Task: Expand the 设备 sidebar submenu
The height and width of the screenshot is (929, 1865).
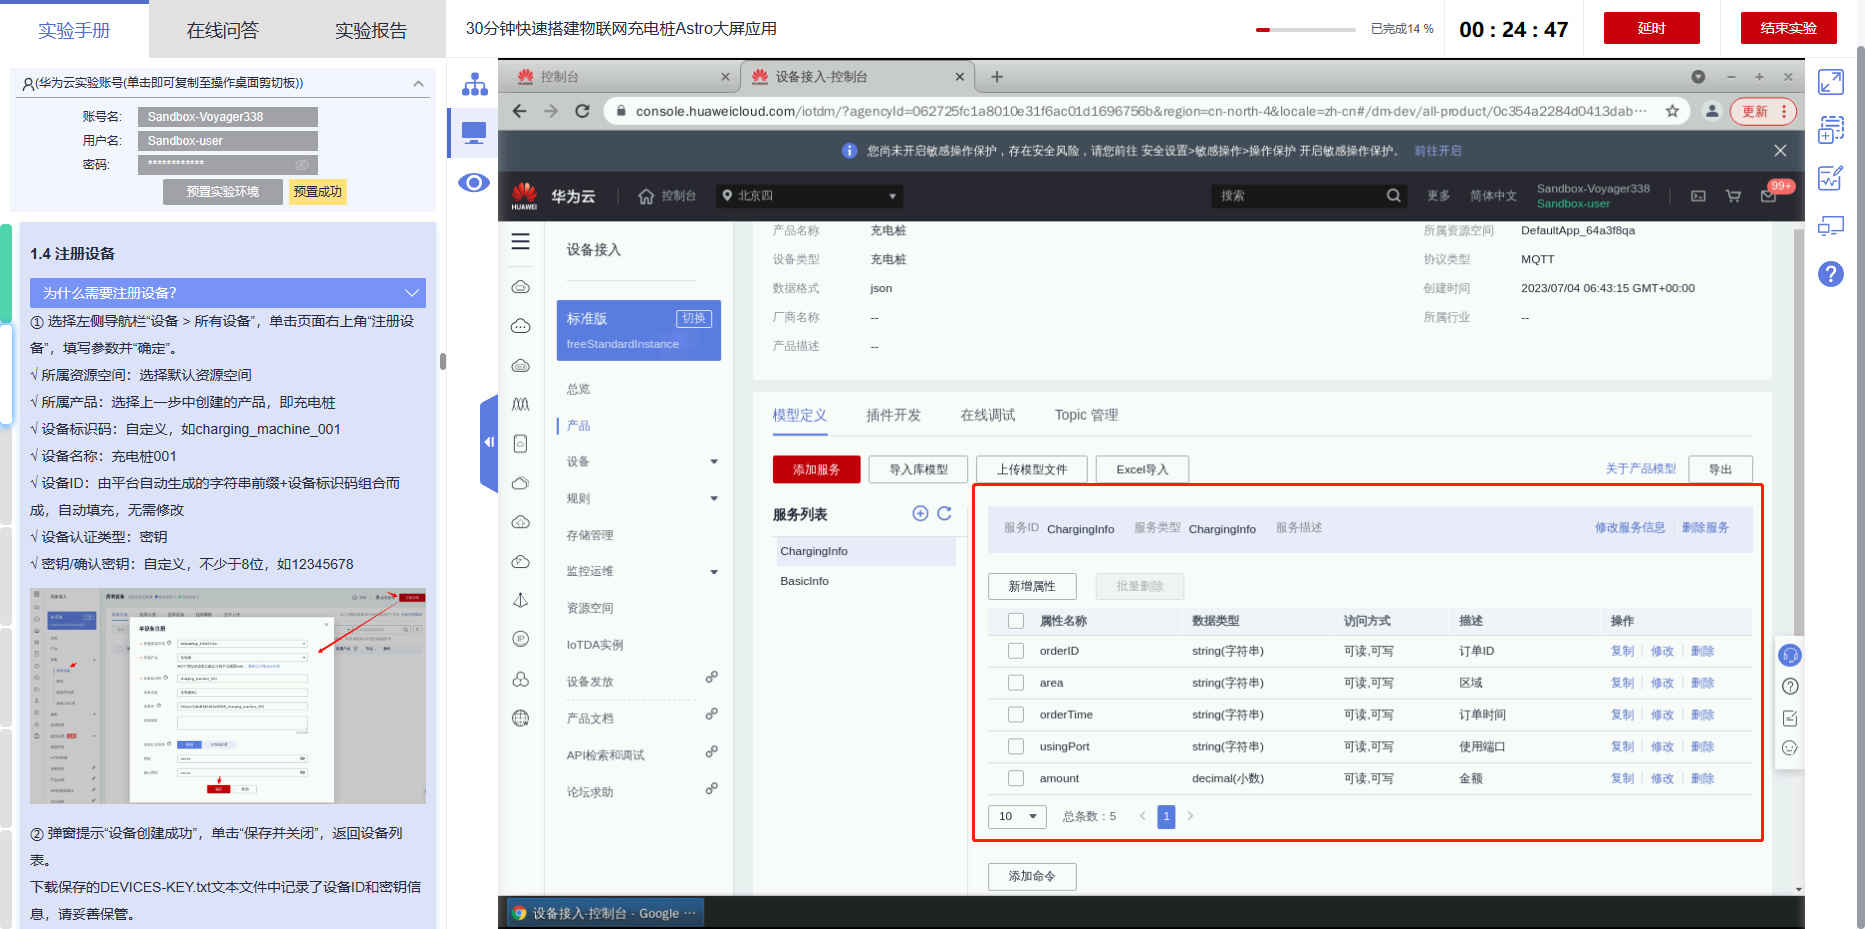Action: [x=714, y=462]
